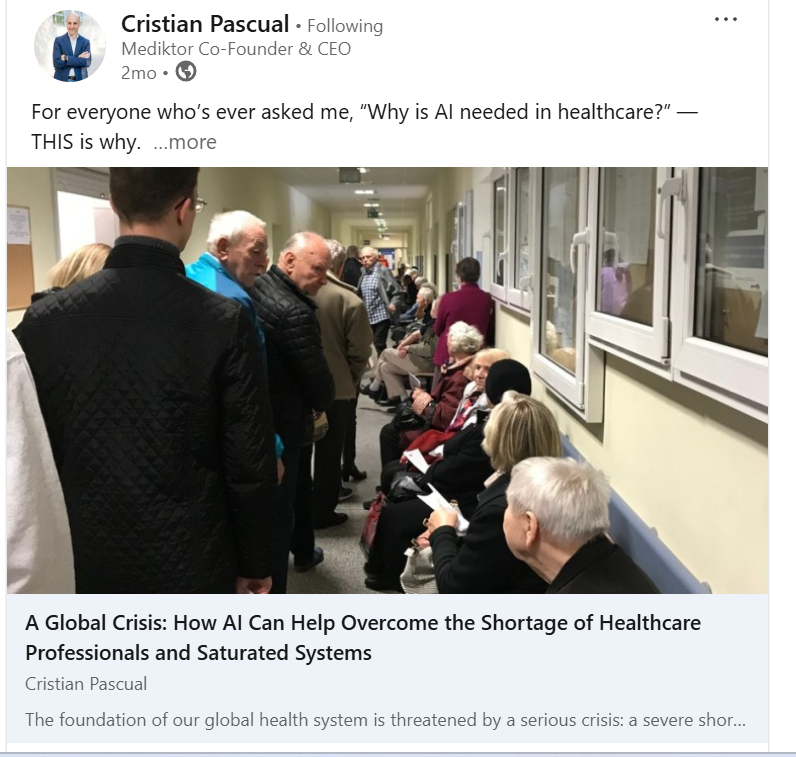Image resolution: width=796 pixels, height=757 pixels.
Task: Toggle the "Following" status label
Action: [x=345, y=26]
